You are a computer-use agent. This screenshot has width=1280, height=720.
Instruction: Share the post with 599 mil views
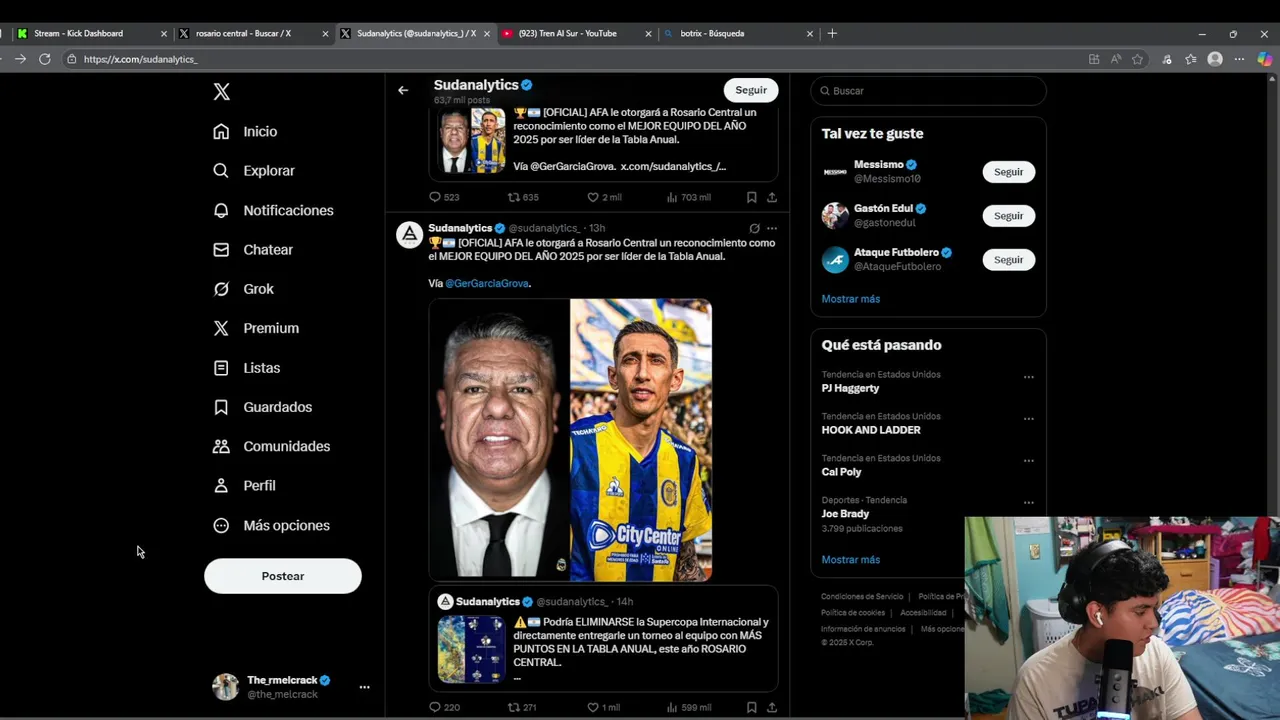coord(772,707)
